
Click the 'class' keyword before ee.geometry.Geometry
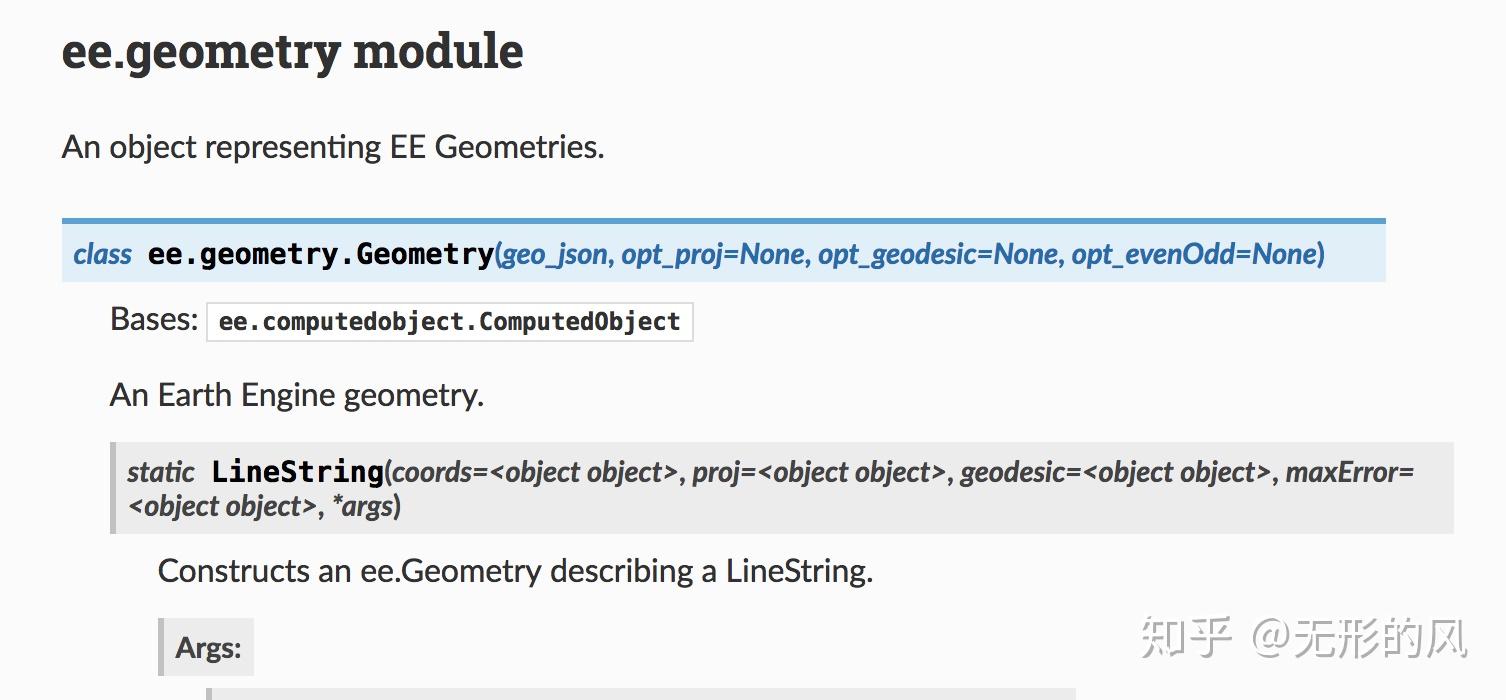pos(102,255)
